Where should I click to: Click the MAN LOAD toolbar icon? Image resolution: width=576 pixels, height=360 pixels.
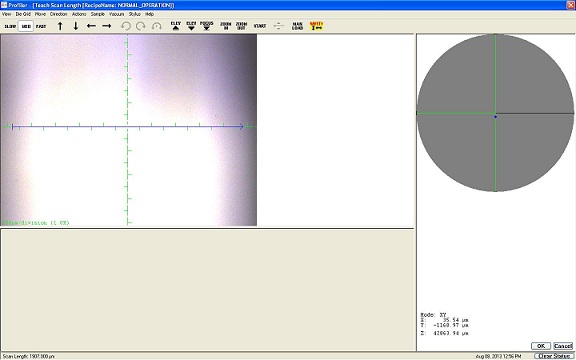[297, 26]
